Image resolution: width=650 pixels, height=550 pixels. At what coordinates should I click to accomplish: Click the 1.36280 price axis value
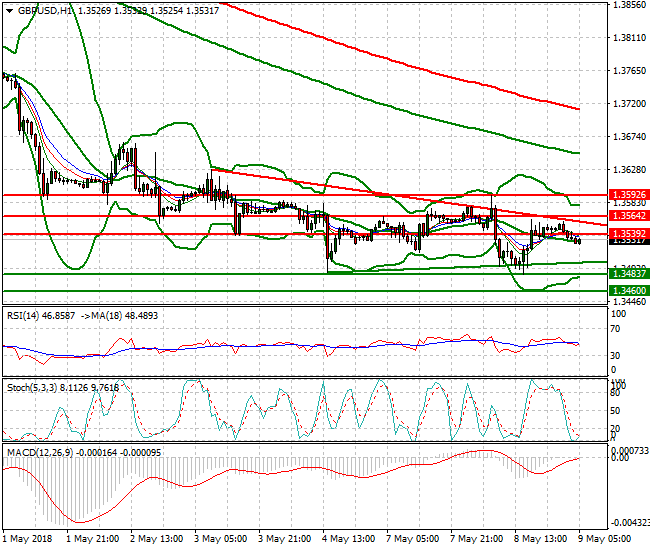(x=629, y=170)
